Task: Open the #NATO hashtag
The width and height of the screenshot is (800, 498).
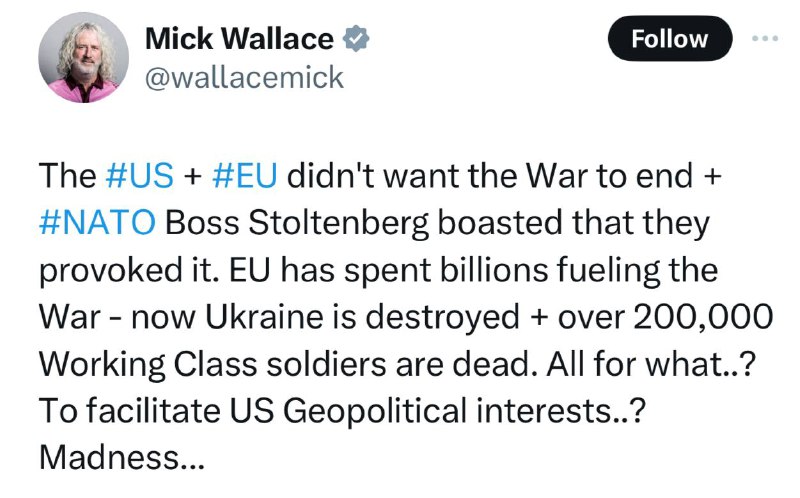Action: click(98, 221)
